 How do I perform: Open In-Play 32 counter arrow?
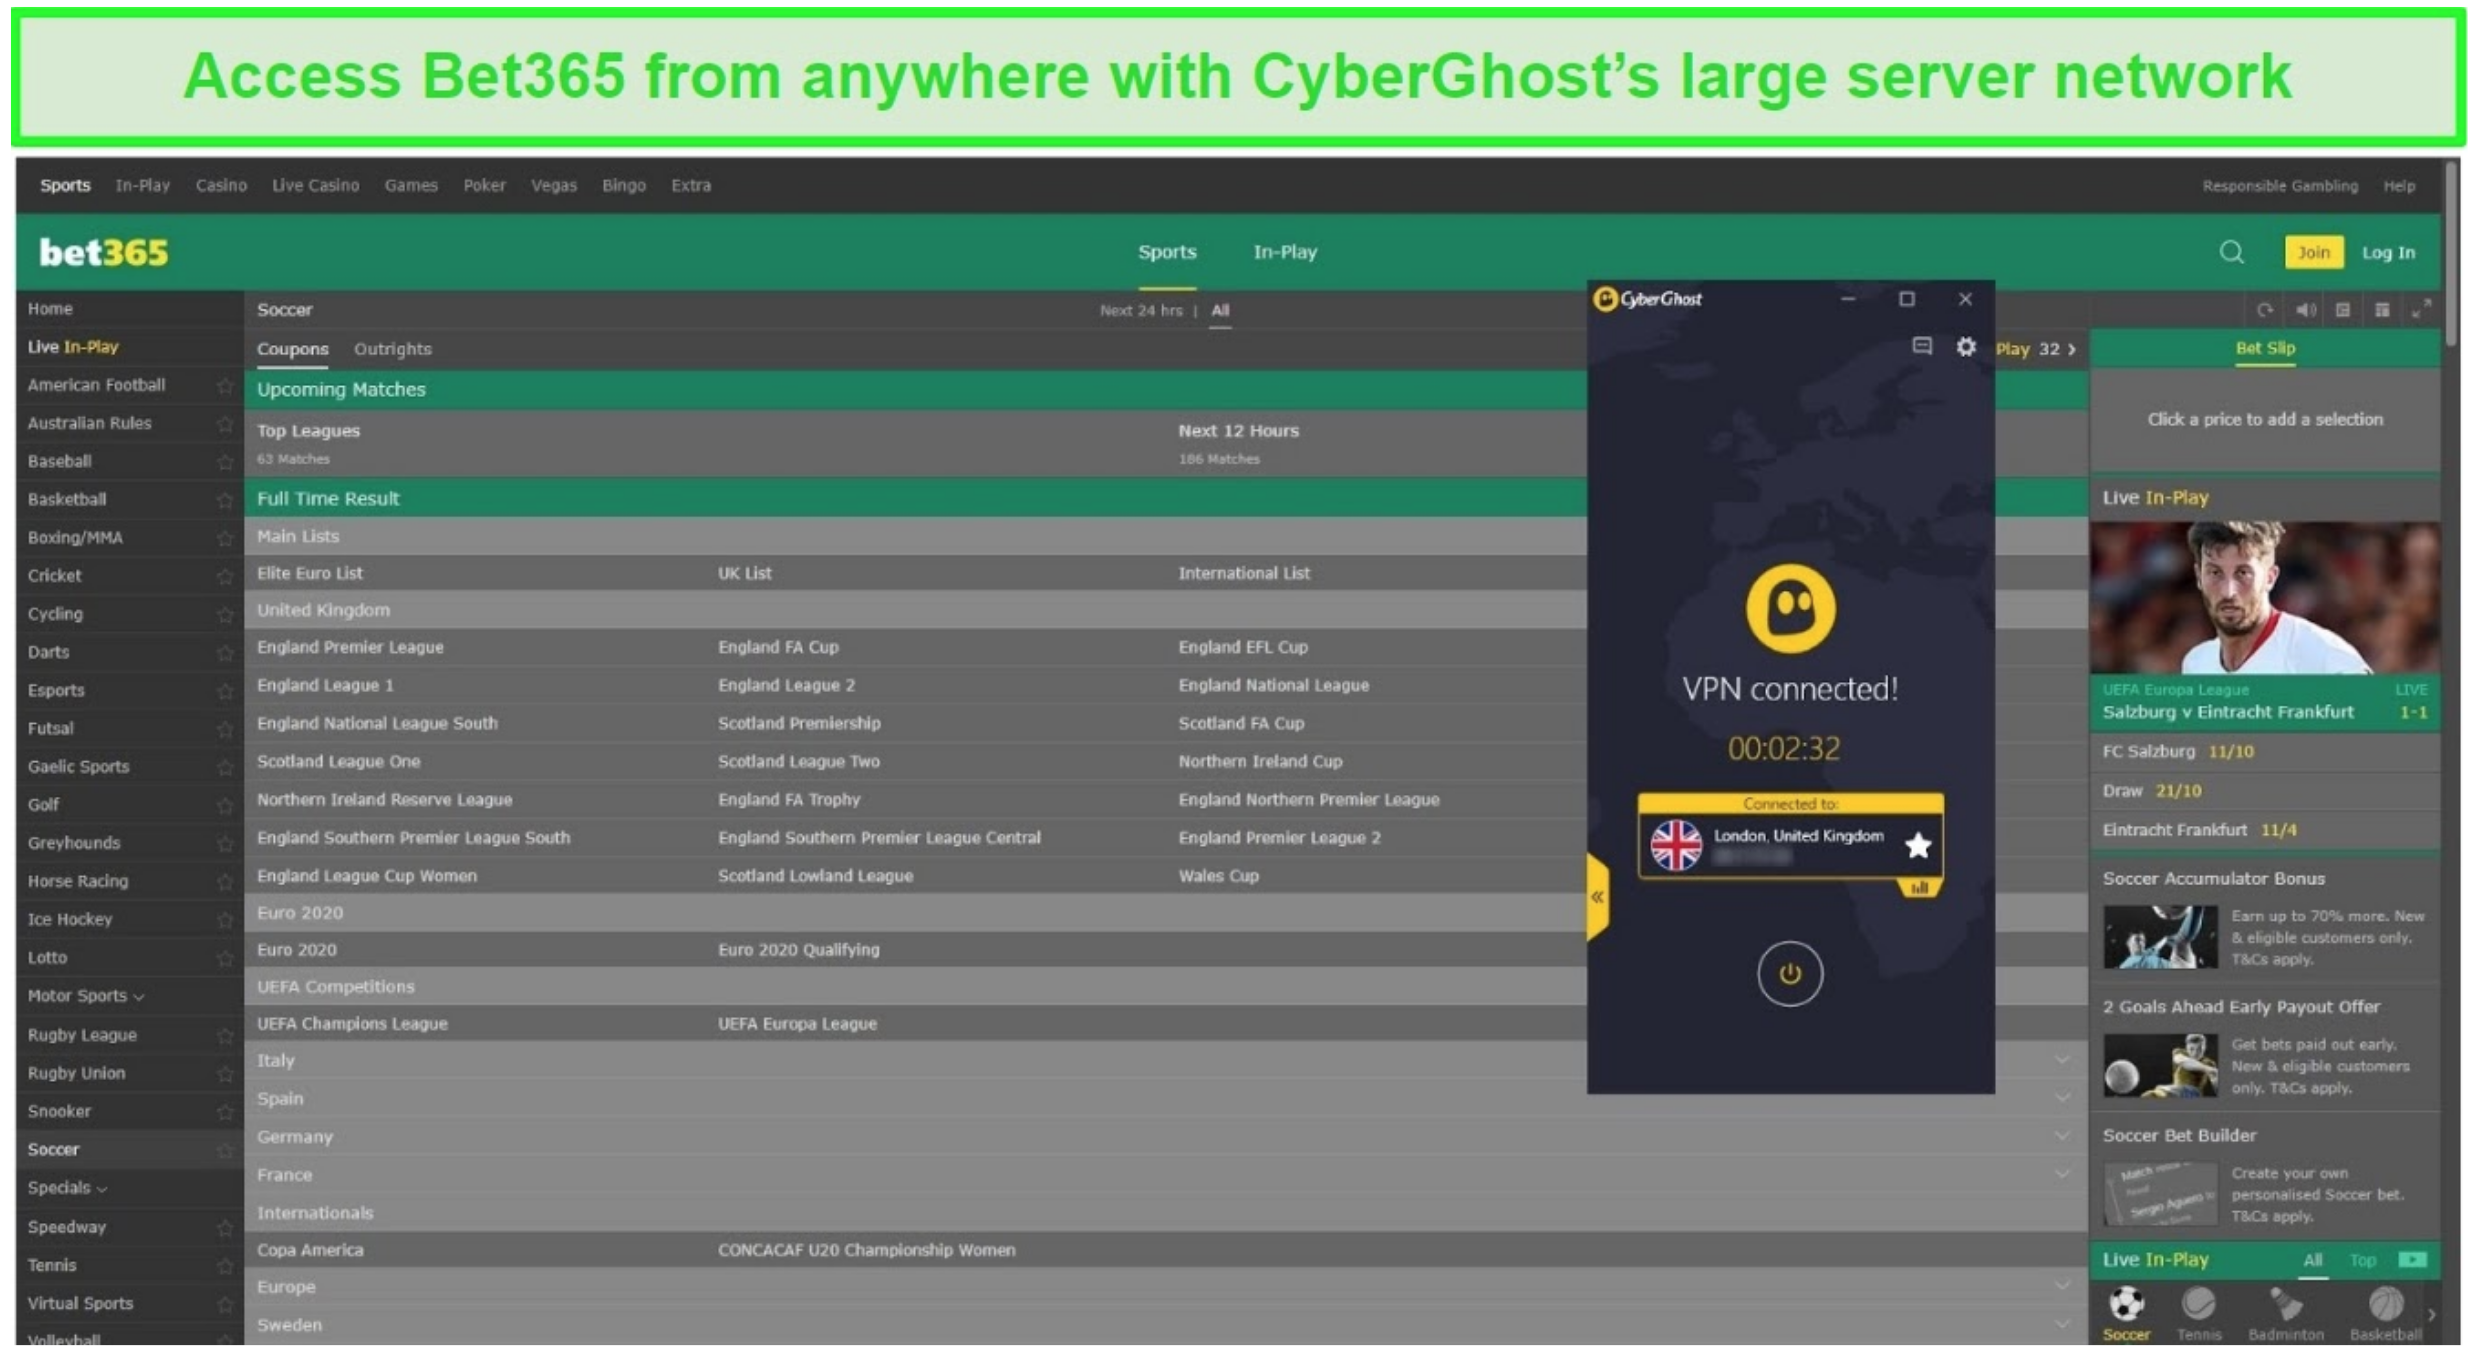coord(2071,350)
